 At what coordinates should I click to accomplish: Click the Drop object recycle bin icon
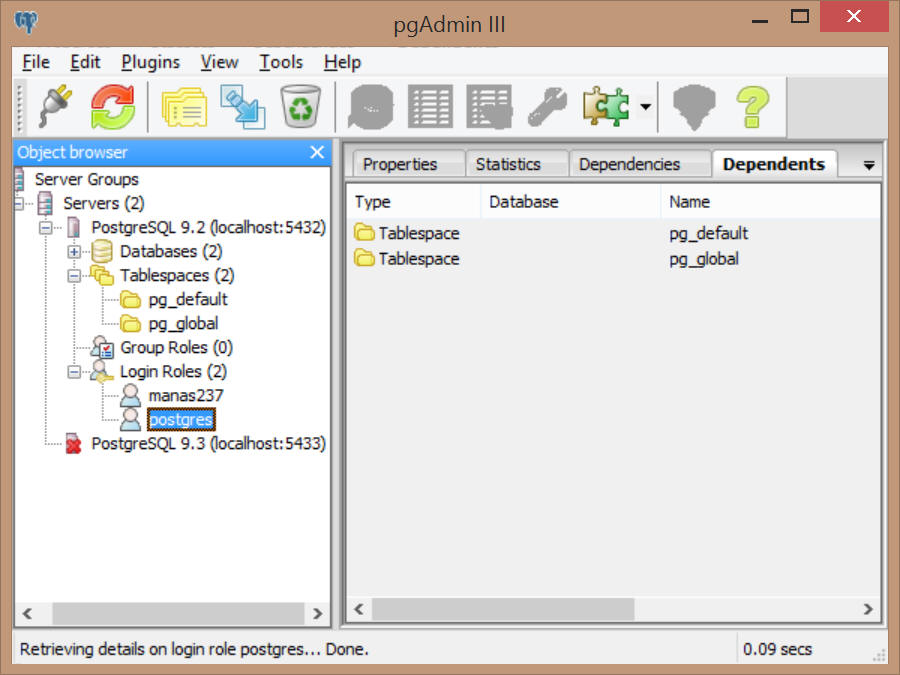301,107
